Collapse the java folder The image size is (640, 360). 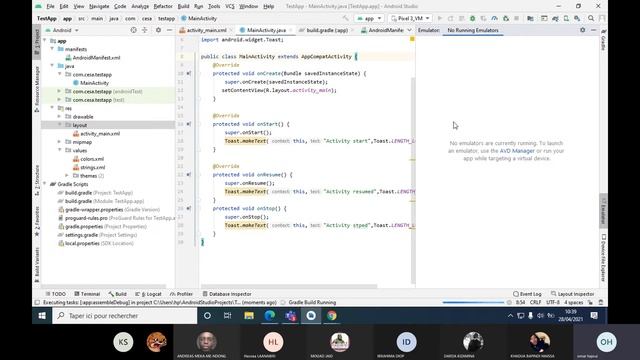pos(52,66)
